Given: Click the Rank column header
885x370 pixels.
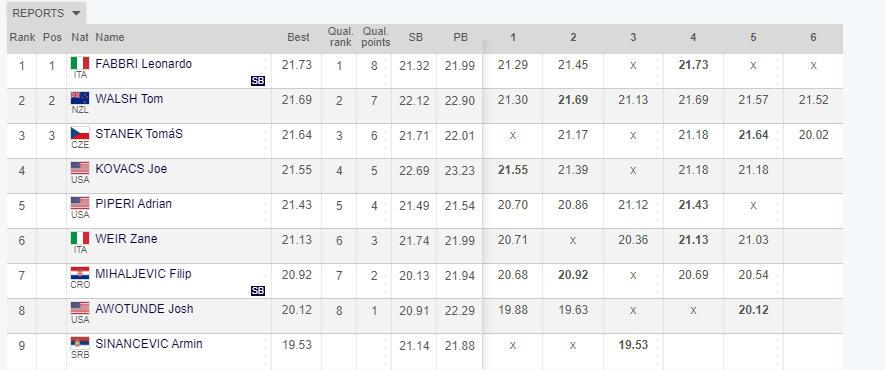Looking at the screenshot, I should [22, 37].
